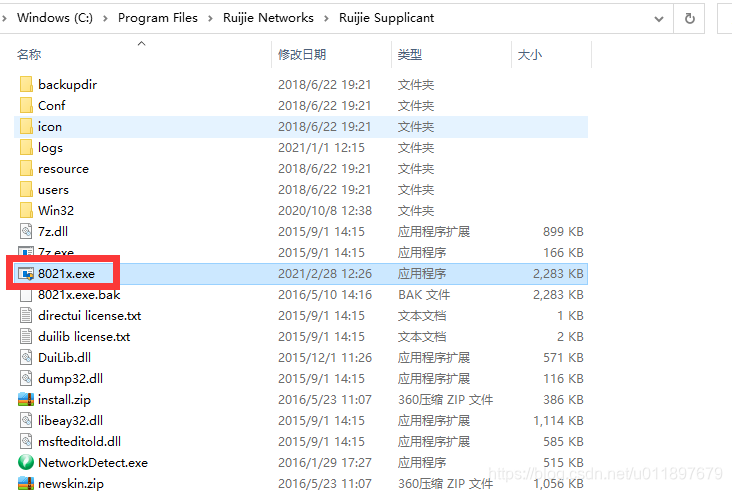Click the libeay32.dll file icon
This screenshot has height=492, width=732.
coord(26,421)
